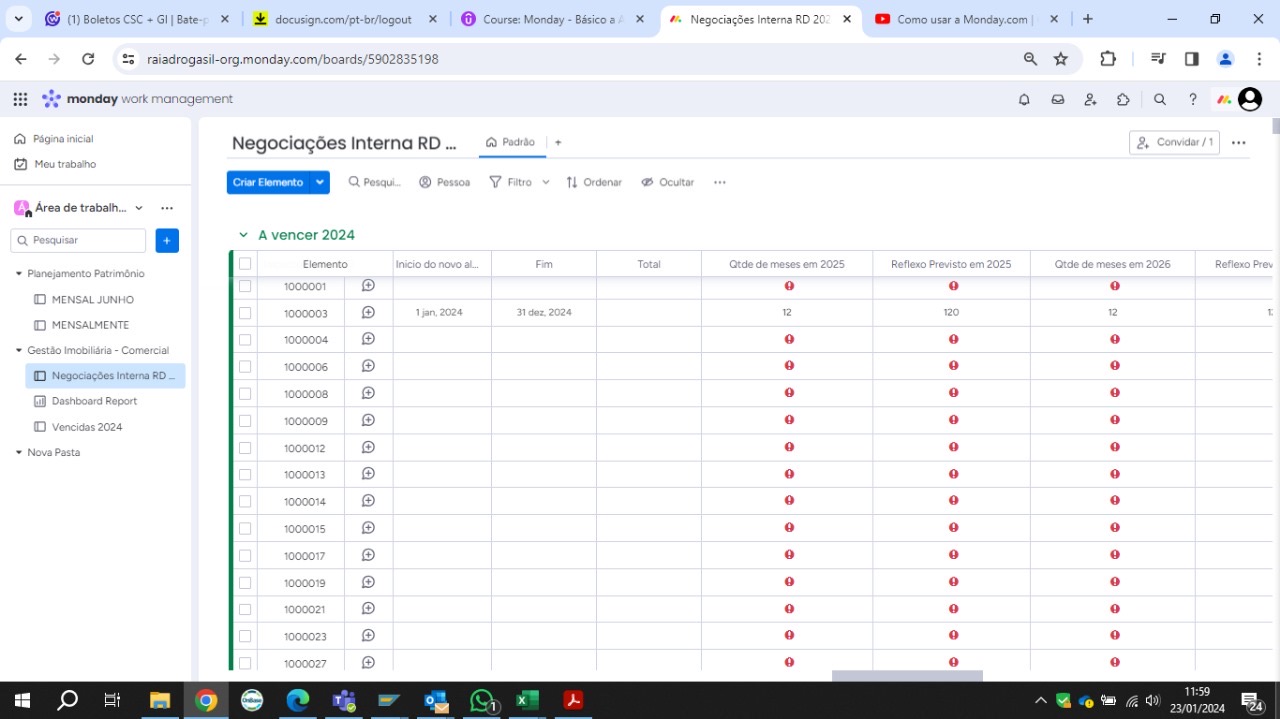Check the box for row 1000017

(245, 556)
